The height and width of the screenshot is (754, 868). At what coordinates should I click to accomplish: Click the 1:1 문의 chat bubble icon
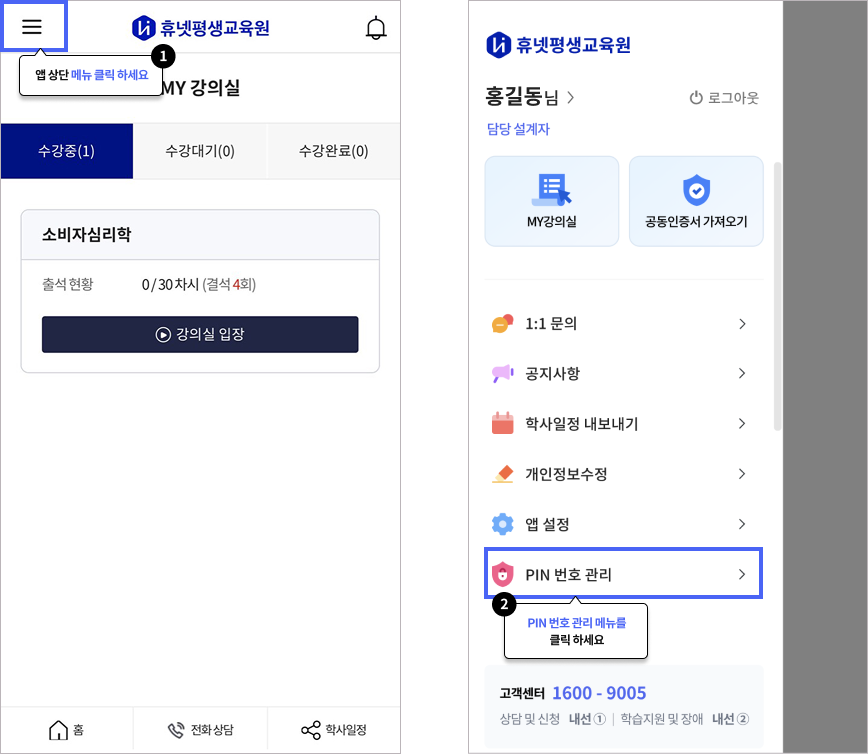pos(502,324)
